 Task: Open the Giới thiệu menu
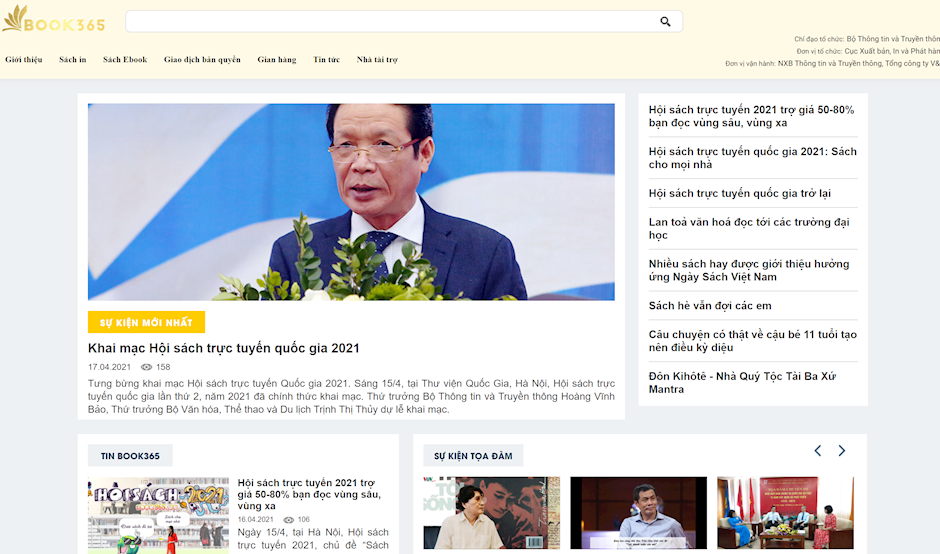[x=24, y=60]
